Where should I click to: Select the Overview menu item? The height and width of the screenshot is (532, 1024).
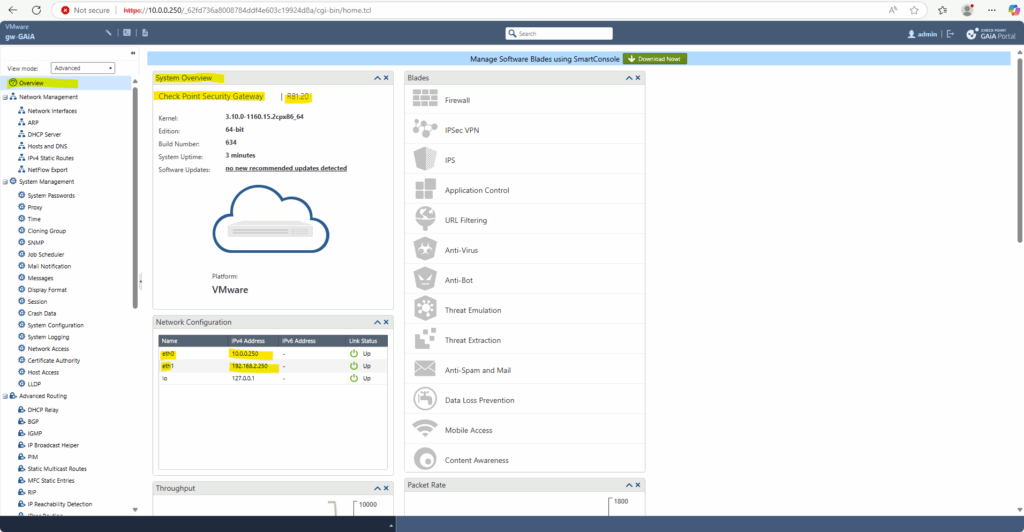pyautogui.click(x=31, y=83)
